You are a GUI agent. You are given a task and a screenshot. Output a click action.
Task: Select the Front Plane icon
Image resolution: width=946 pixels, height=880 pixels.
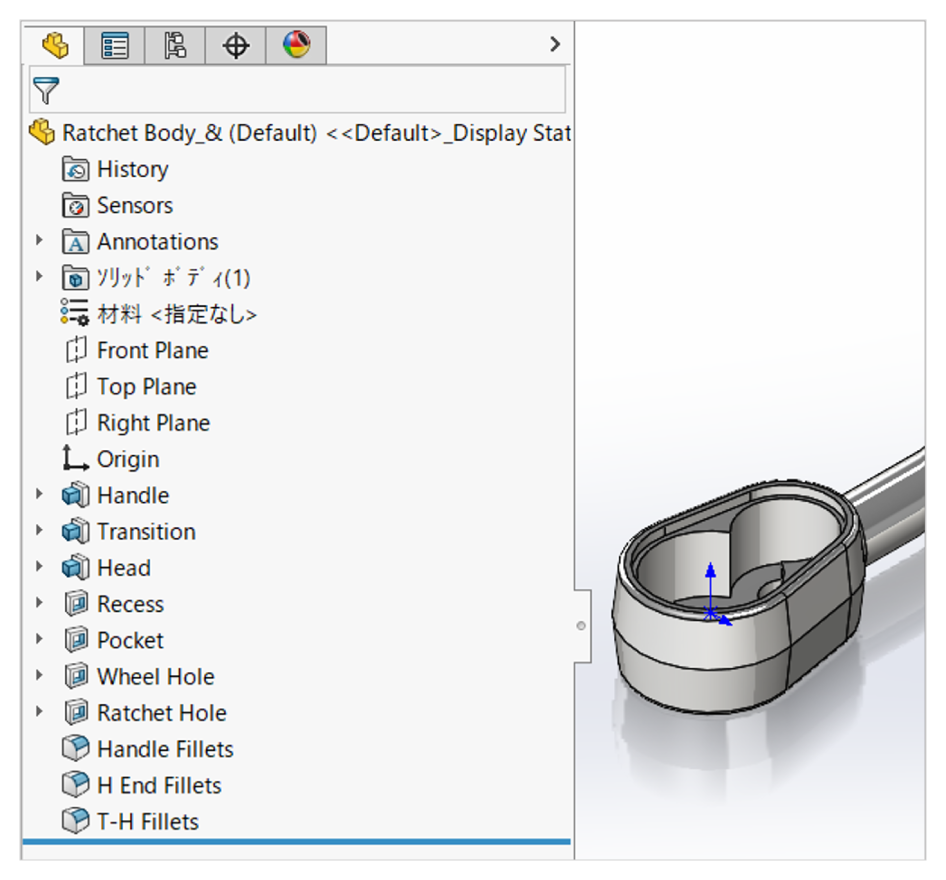76,351
